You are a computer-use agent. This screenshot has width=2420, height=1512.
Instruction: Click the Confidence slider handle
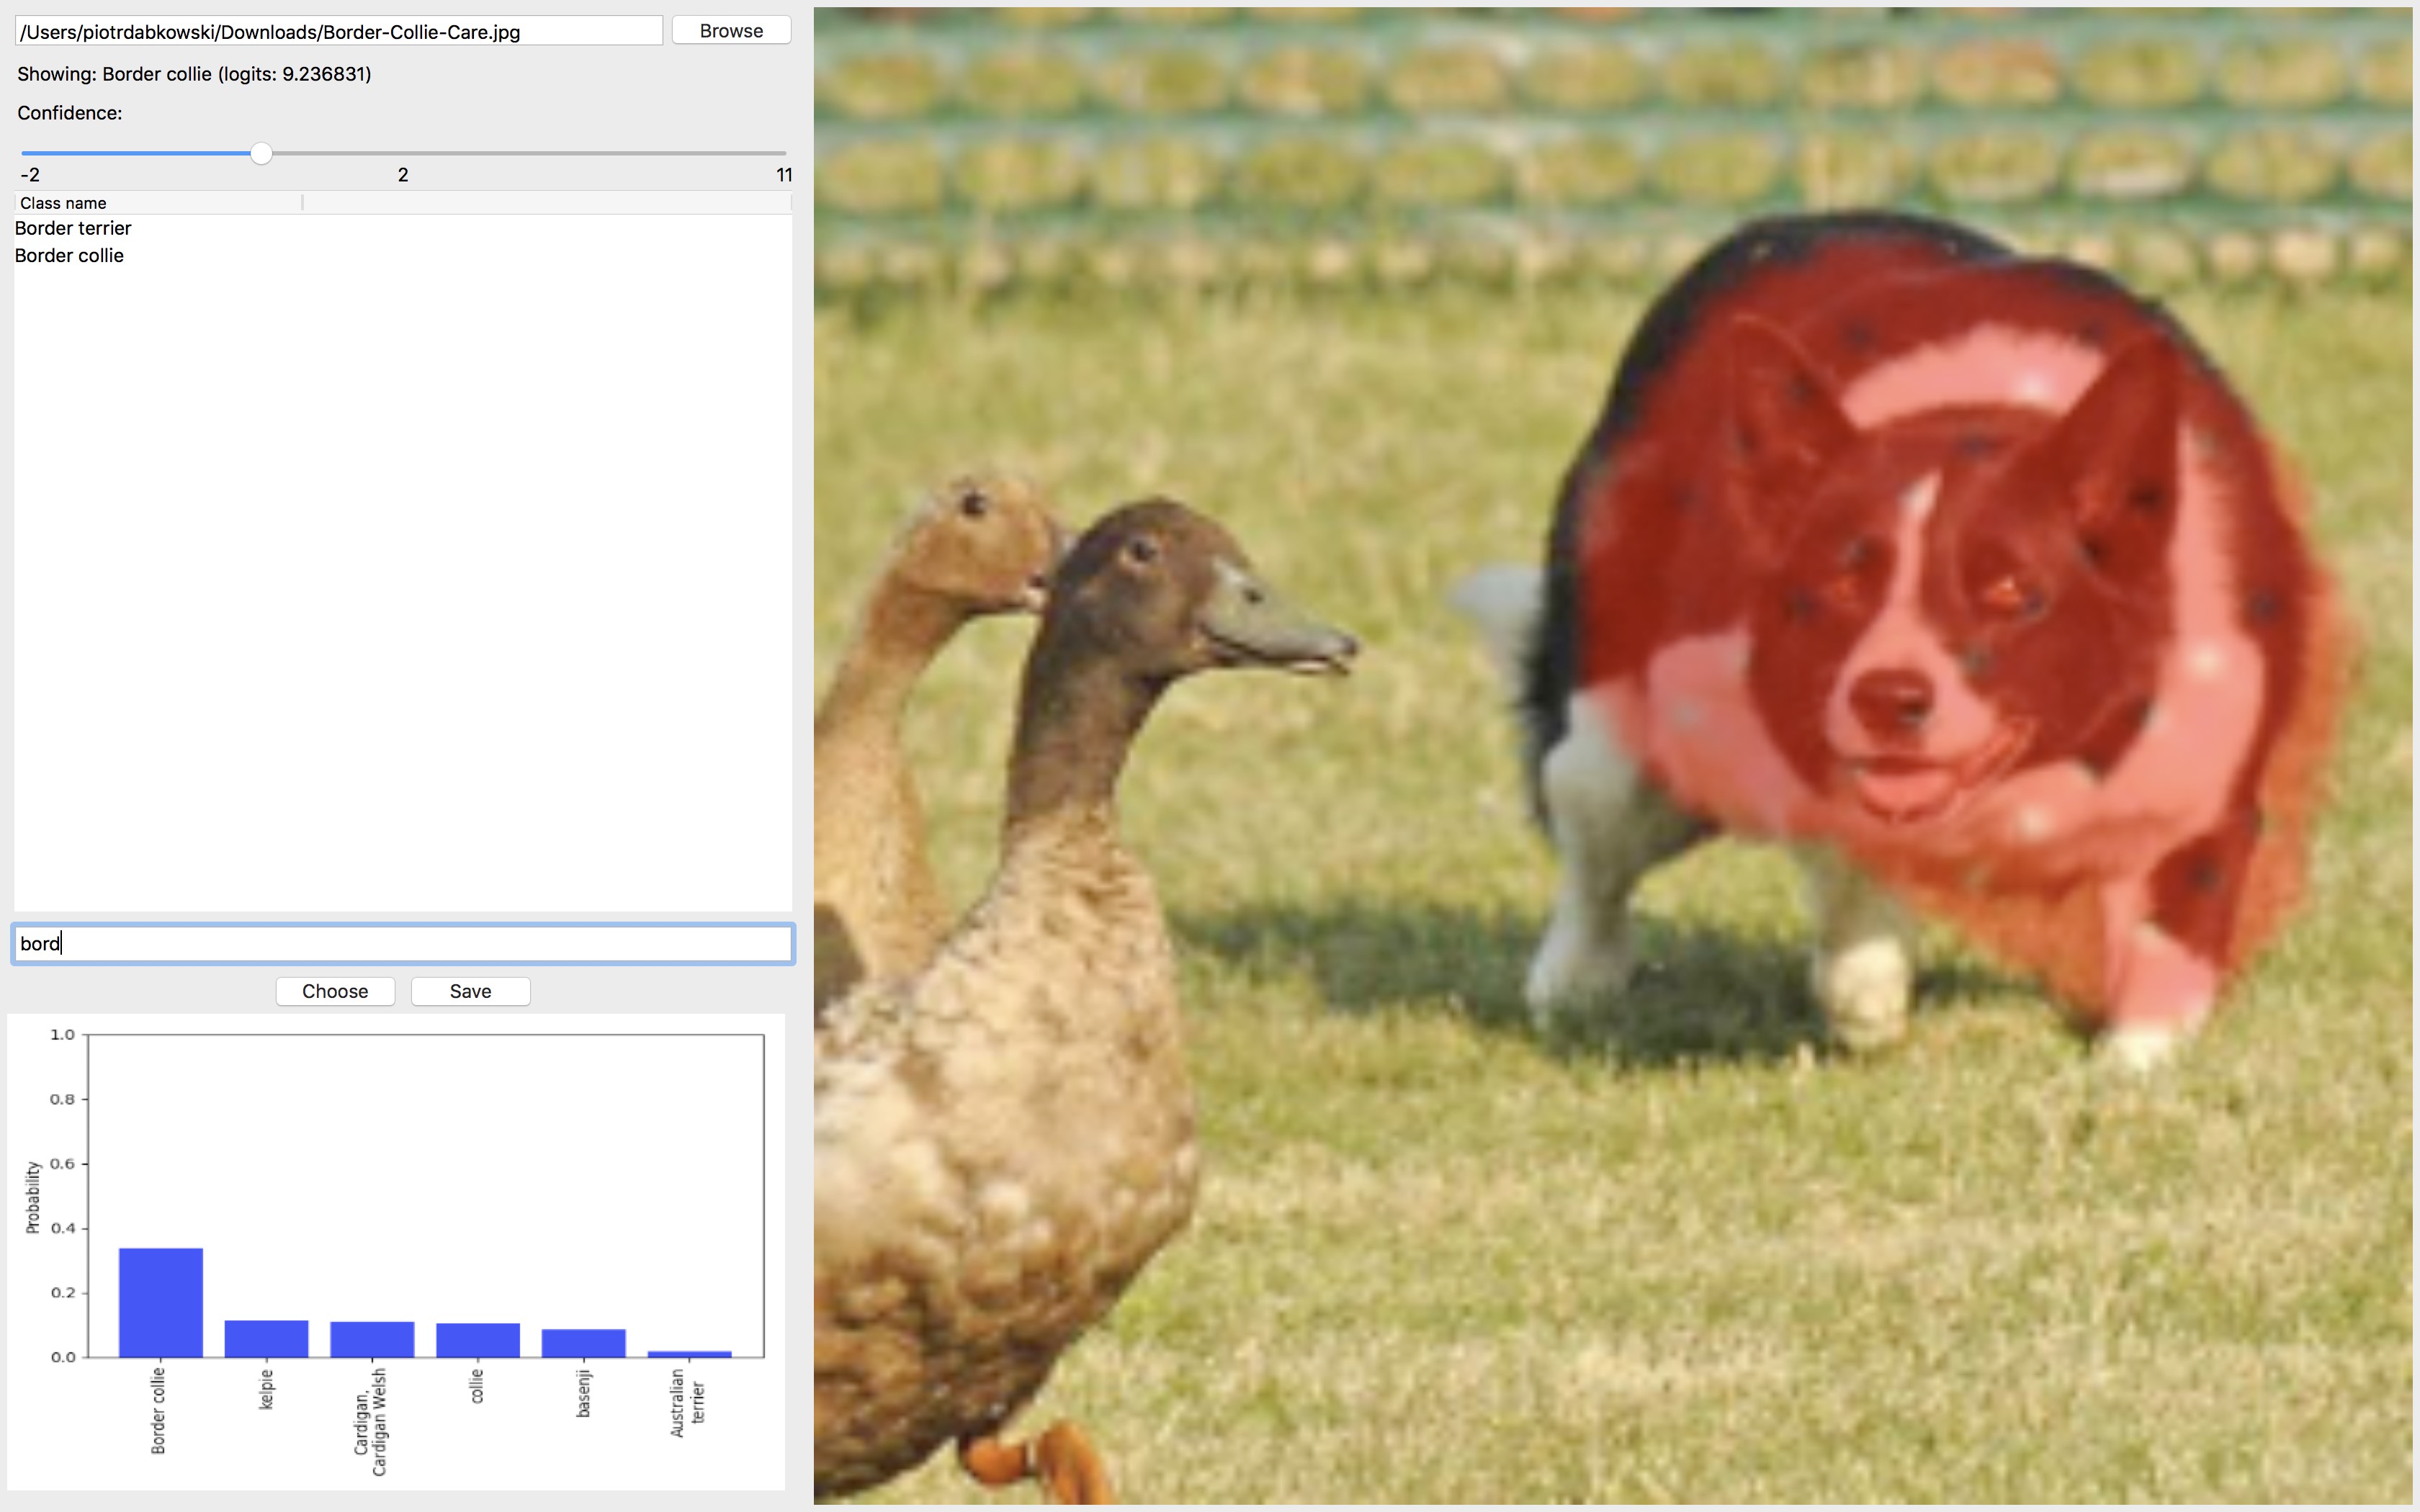coord(261,153)
